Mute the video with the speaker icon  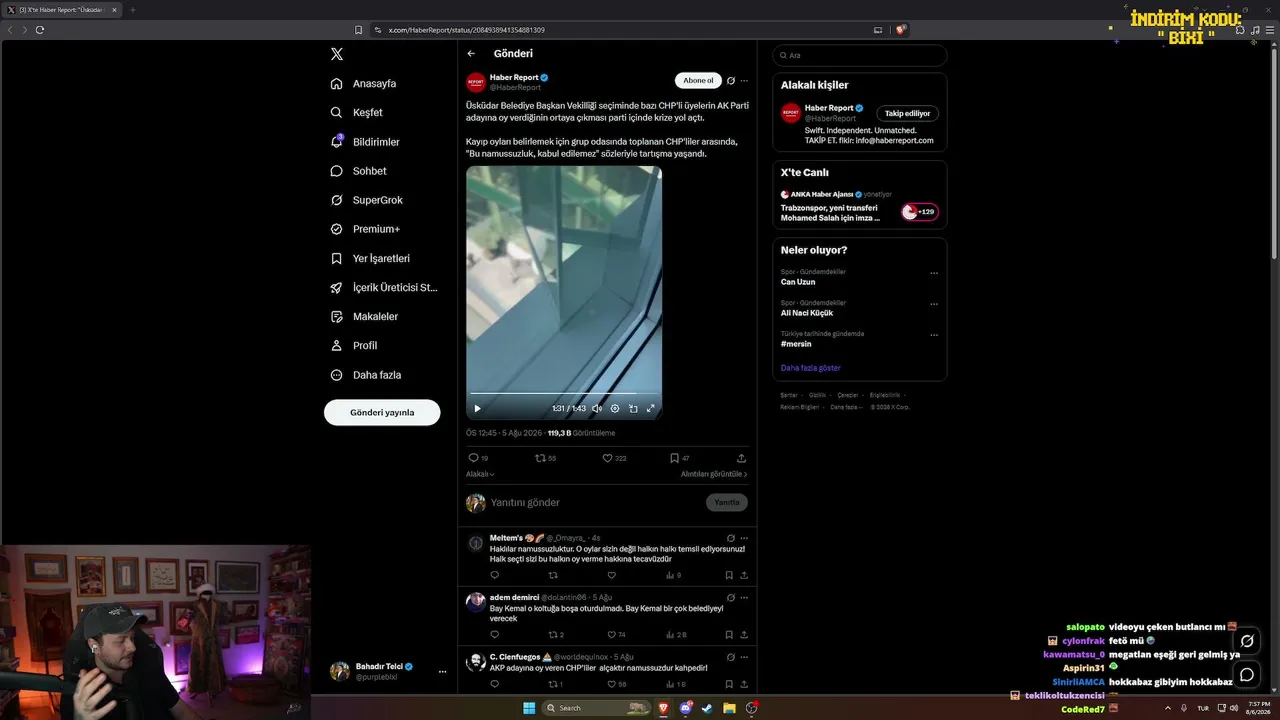597,408
